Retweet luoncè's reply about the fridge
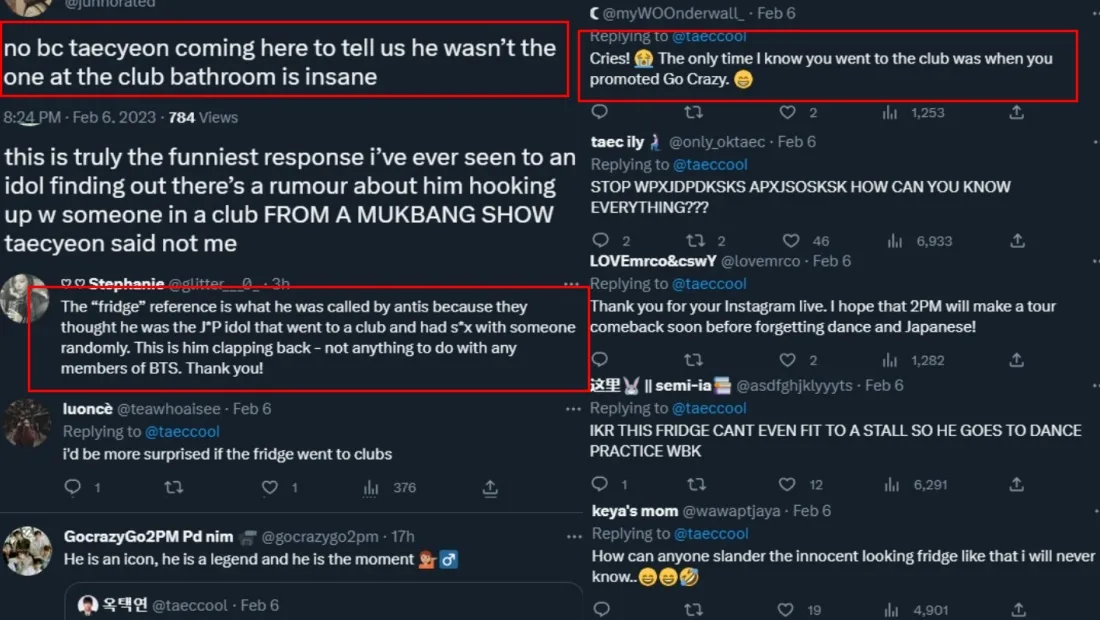 (173, 487)
